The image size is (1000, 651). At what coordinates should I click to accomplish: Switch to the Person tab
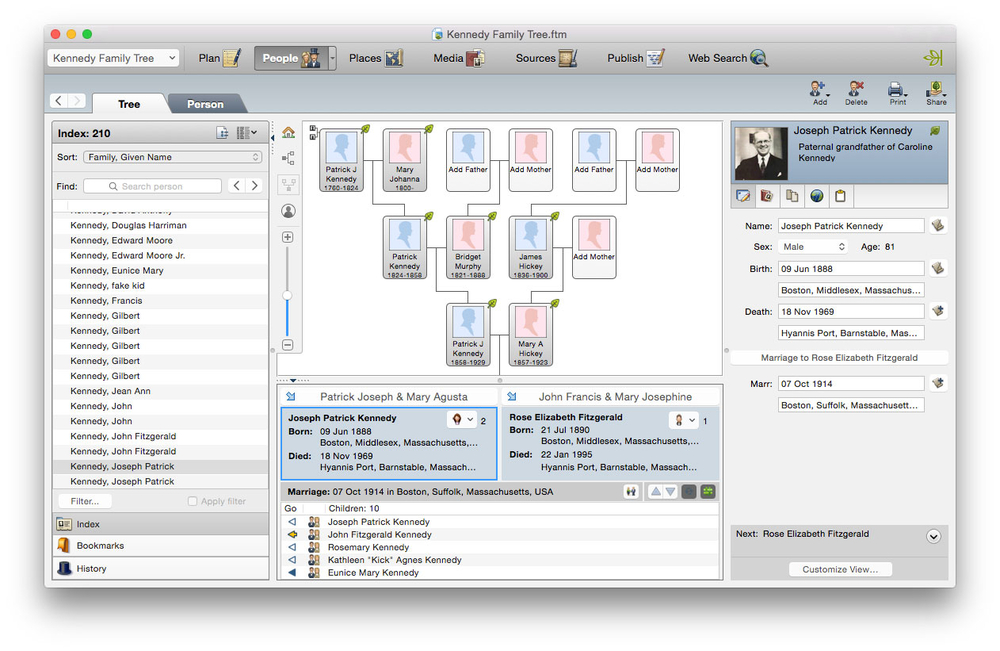click(x=205, y=104)
